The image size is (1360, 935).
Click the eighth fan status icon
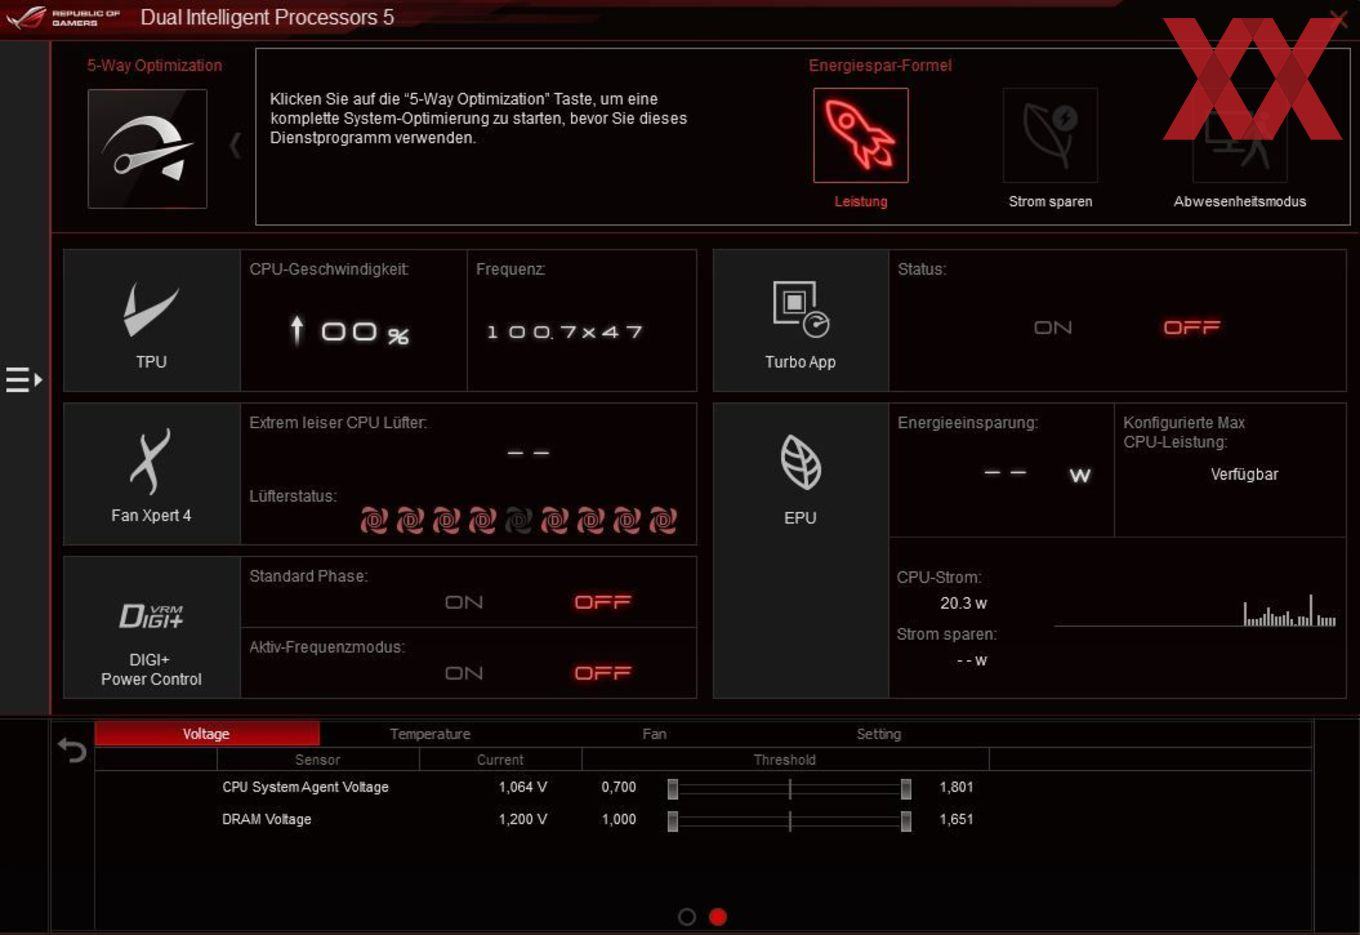626,520
